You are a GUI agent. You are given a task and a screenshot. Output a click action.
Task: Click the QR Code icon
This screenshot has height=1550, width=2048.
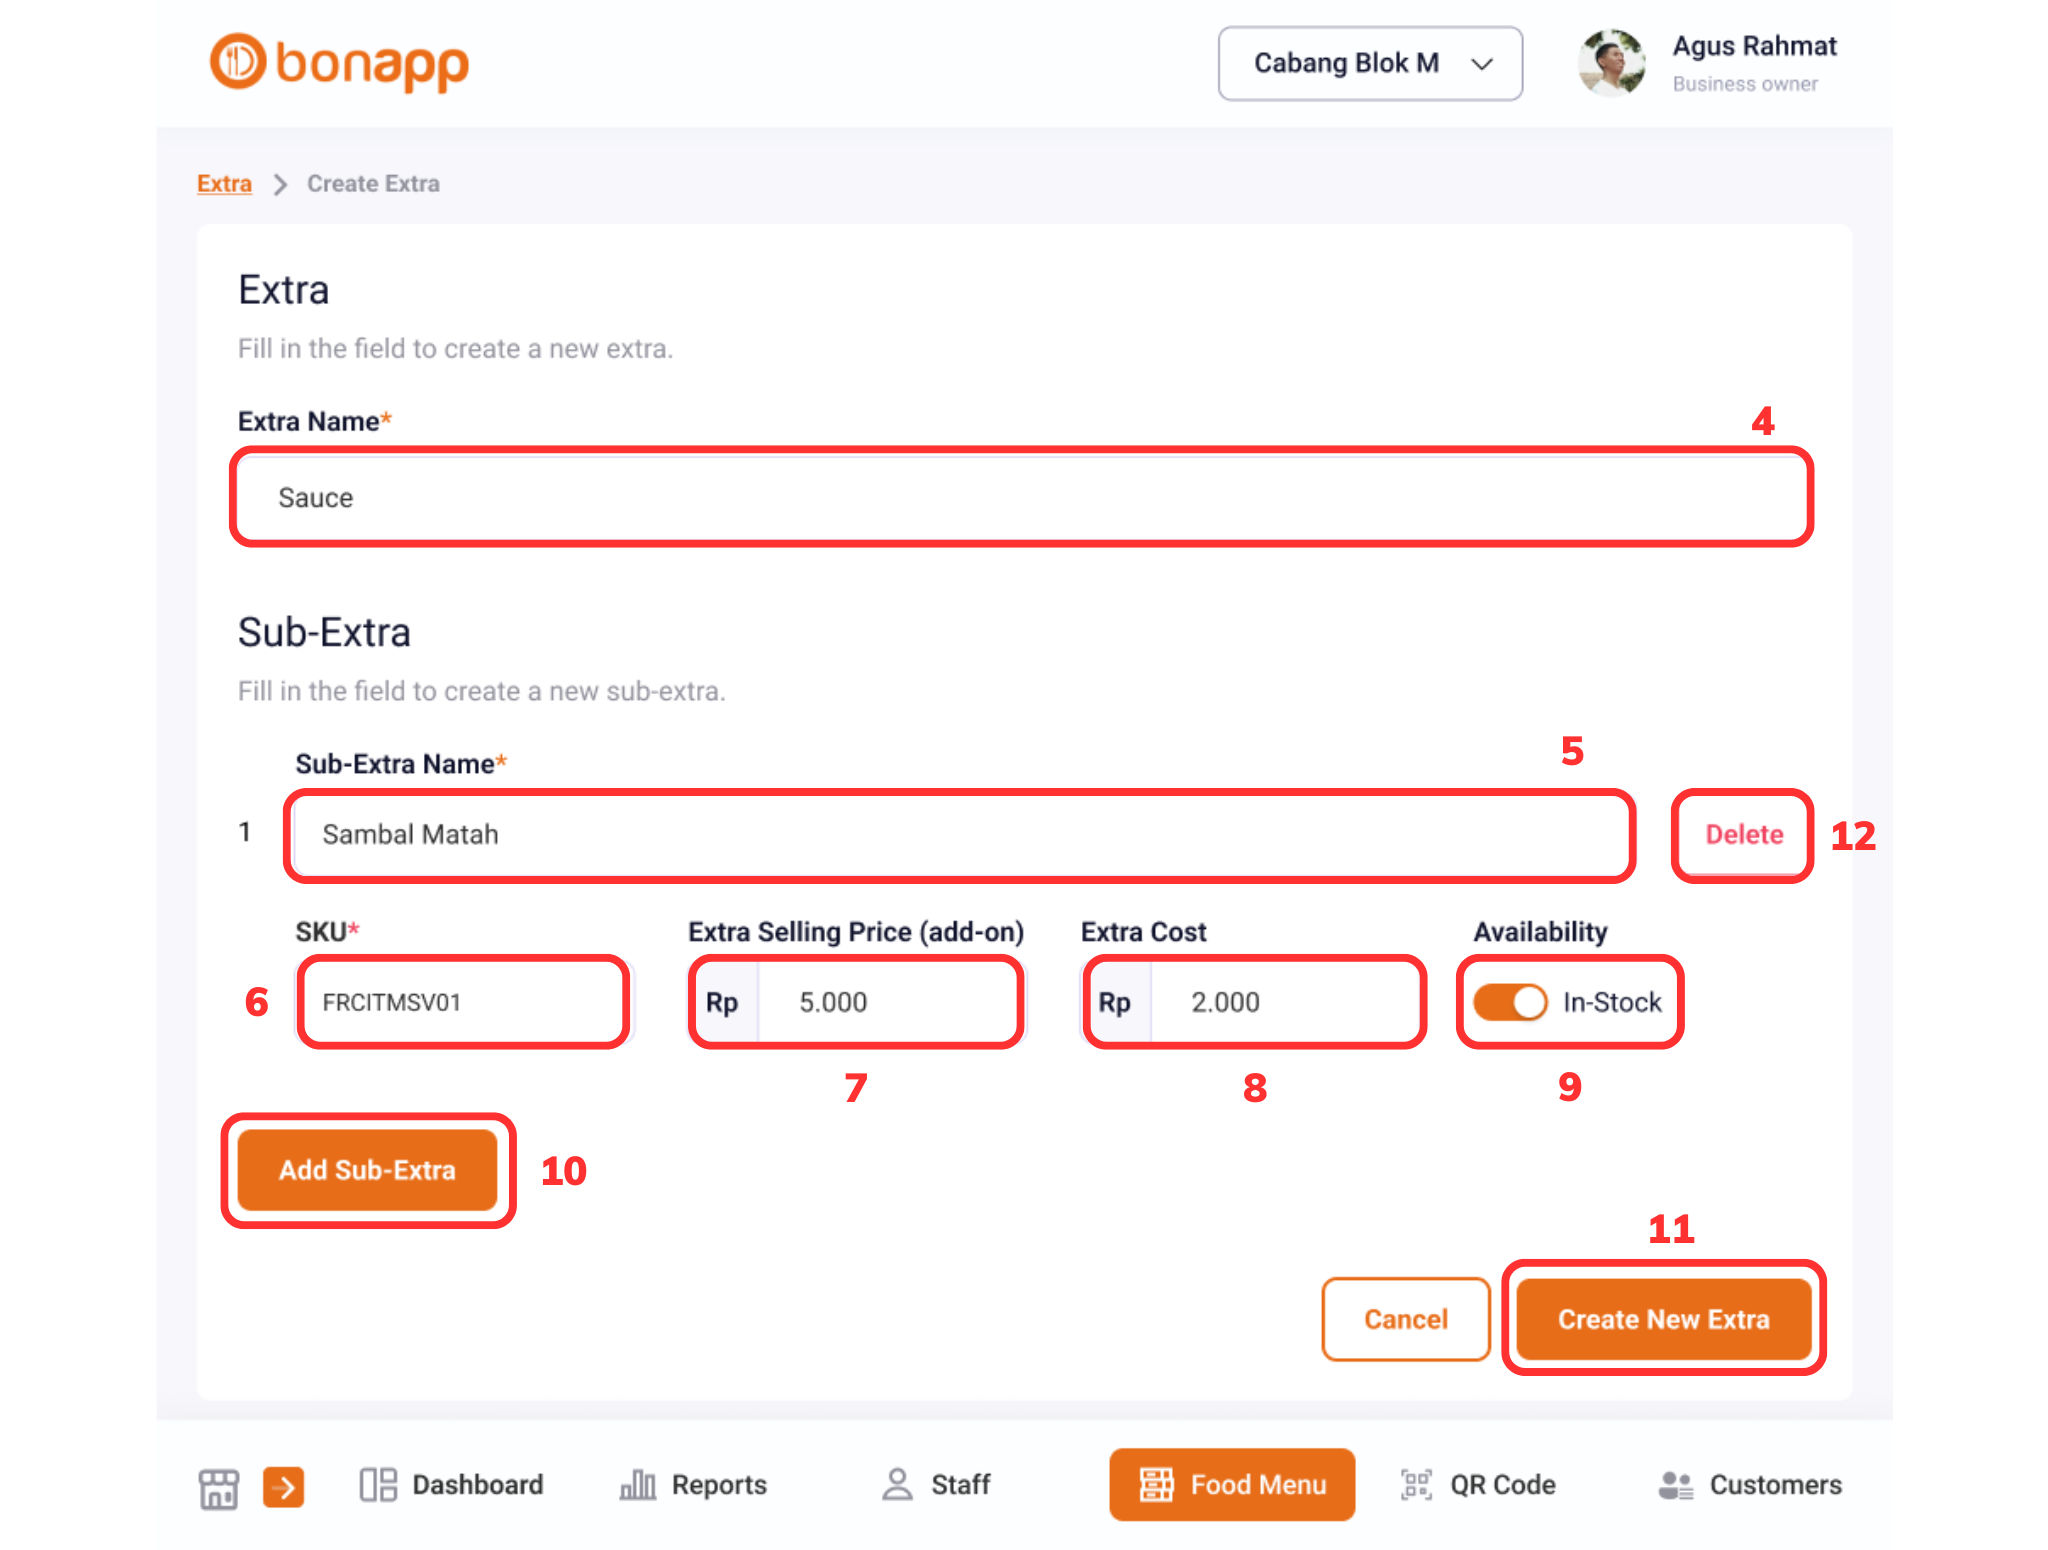click(x=1413, y=1485)
